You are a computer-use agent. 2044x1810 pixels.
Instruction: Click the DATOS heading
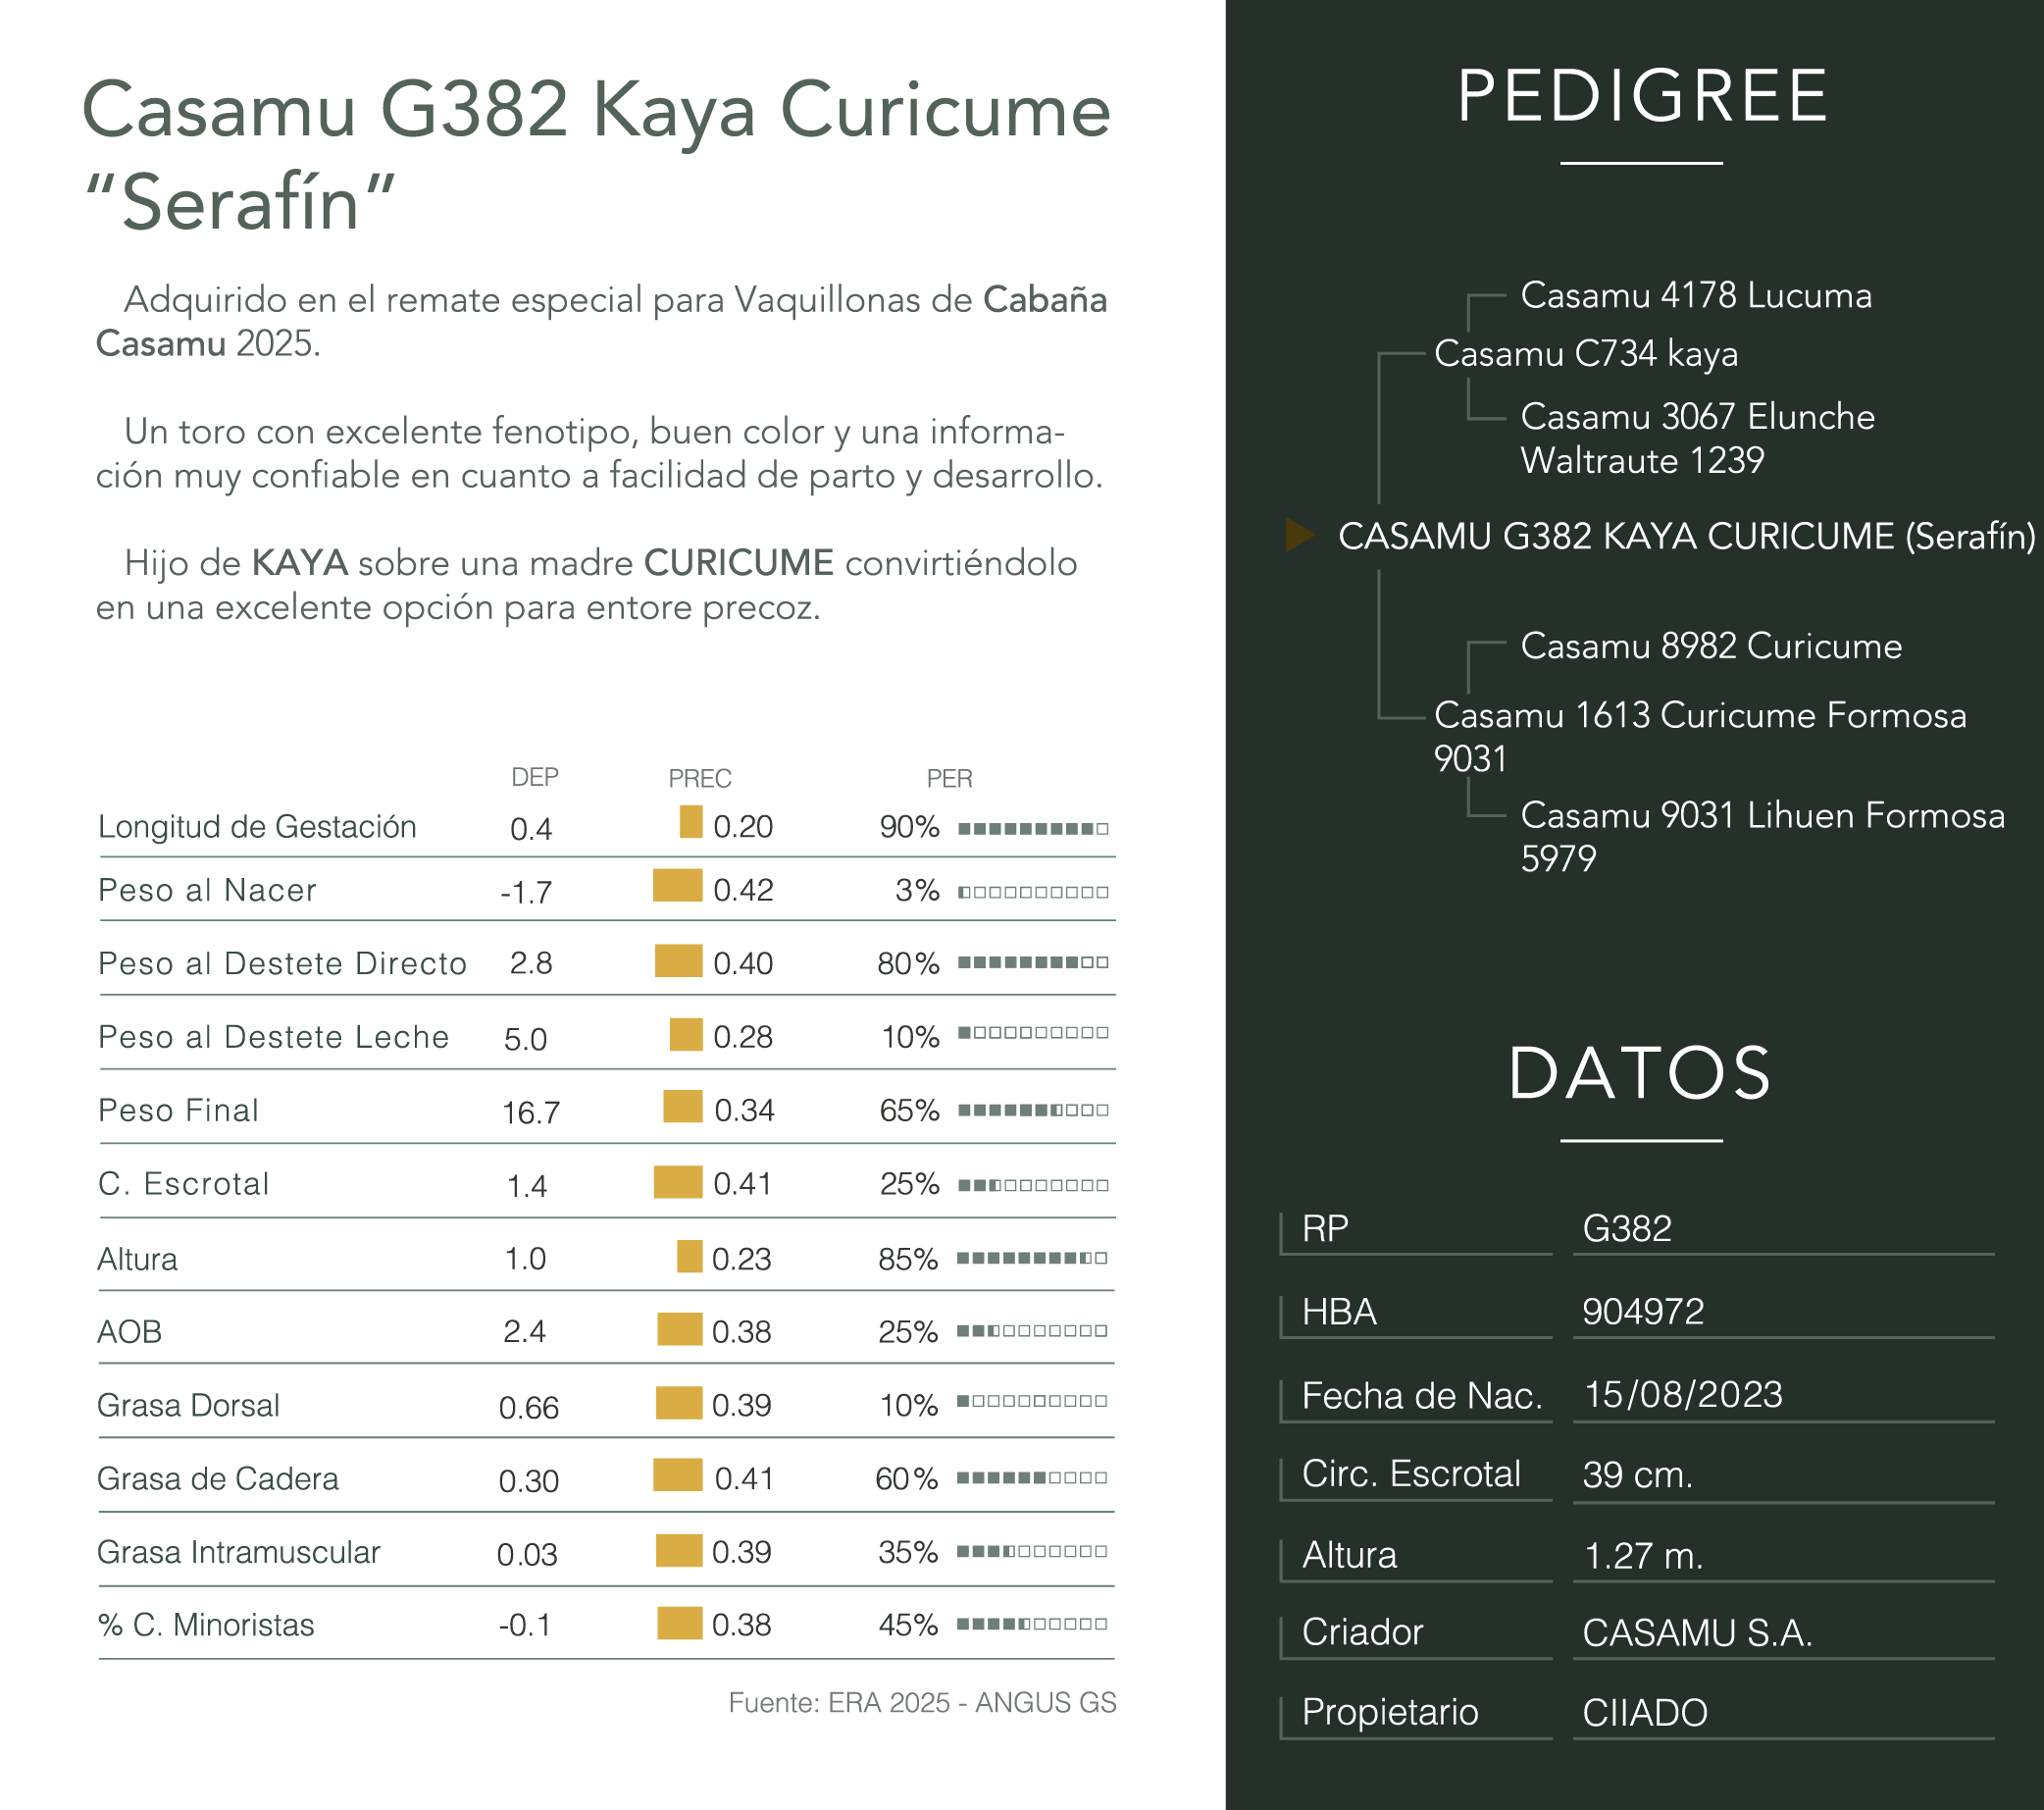coord(1641,1074)
